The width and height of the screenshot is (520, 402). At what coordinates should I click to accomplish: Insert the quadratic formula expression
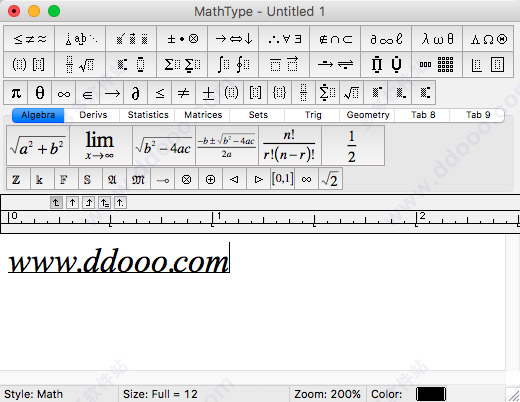click(227, 146)
